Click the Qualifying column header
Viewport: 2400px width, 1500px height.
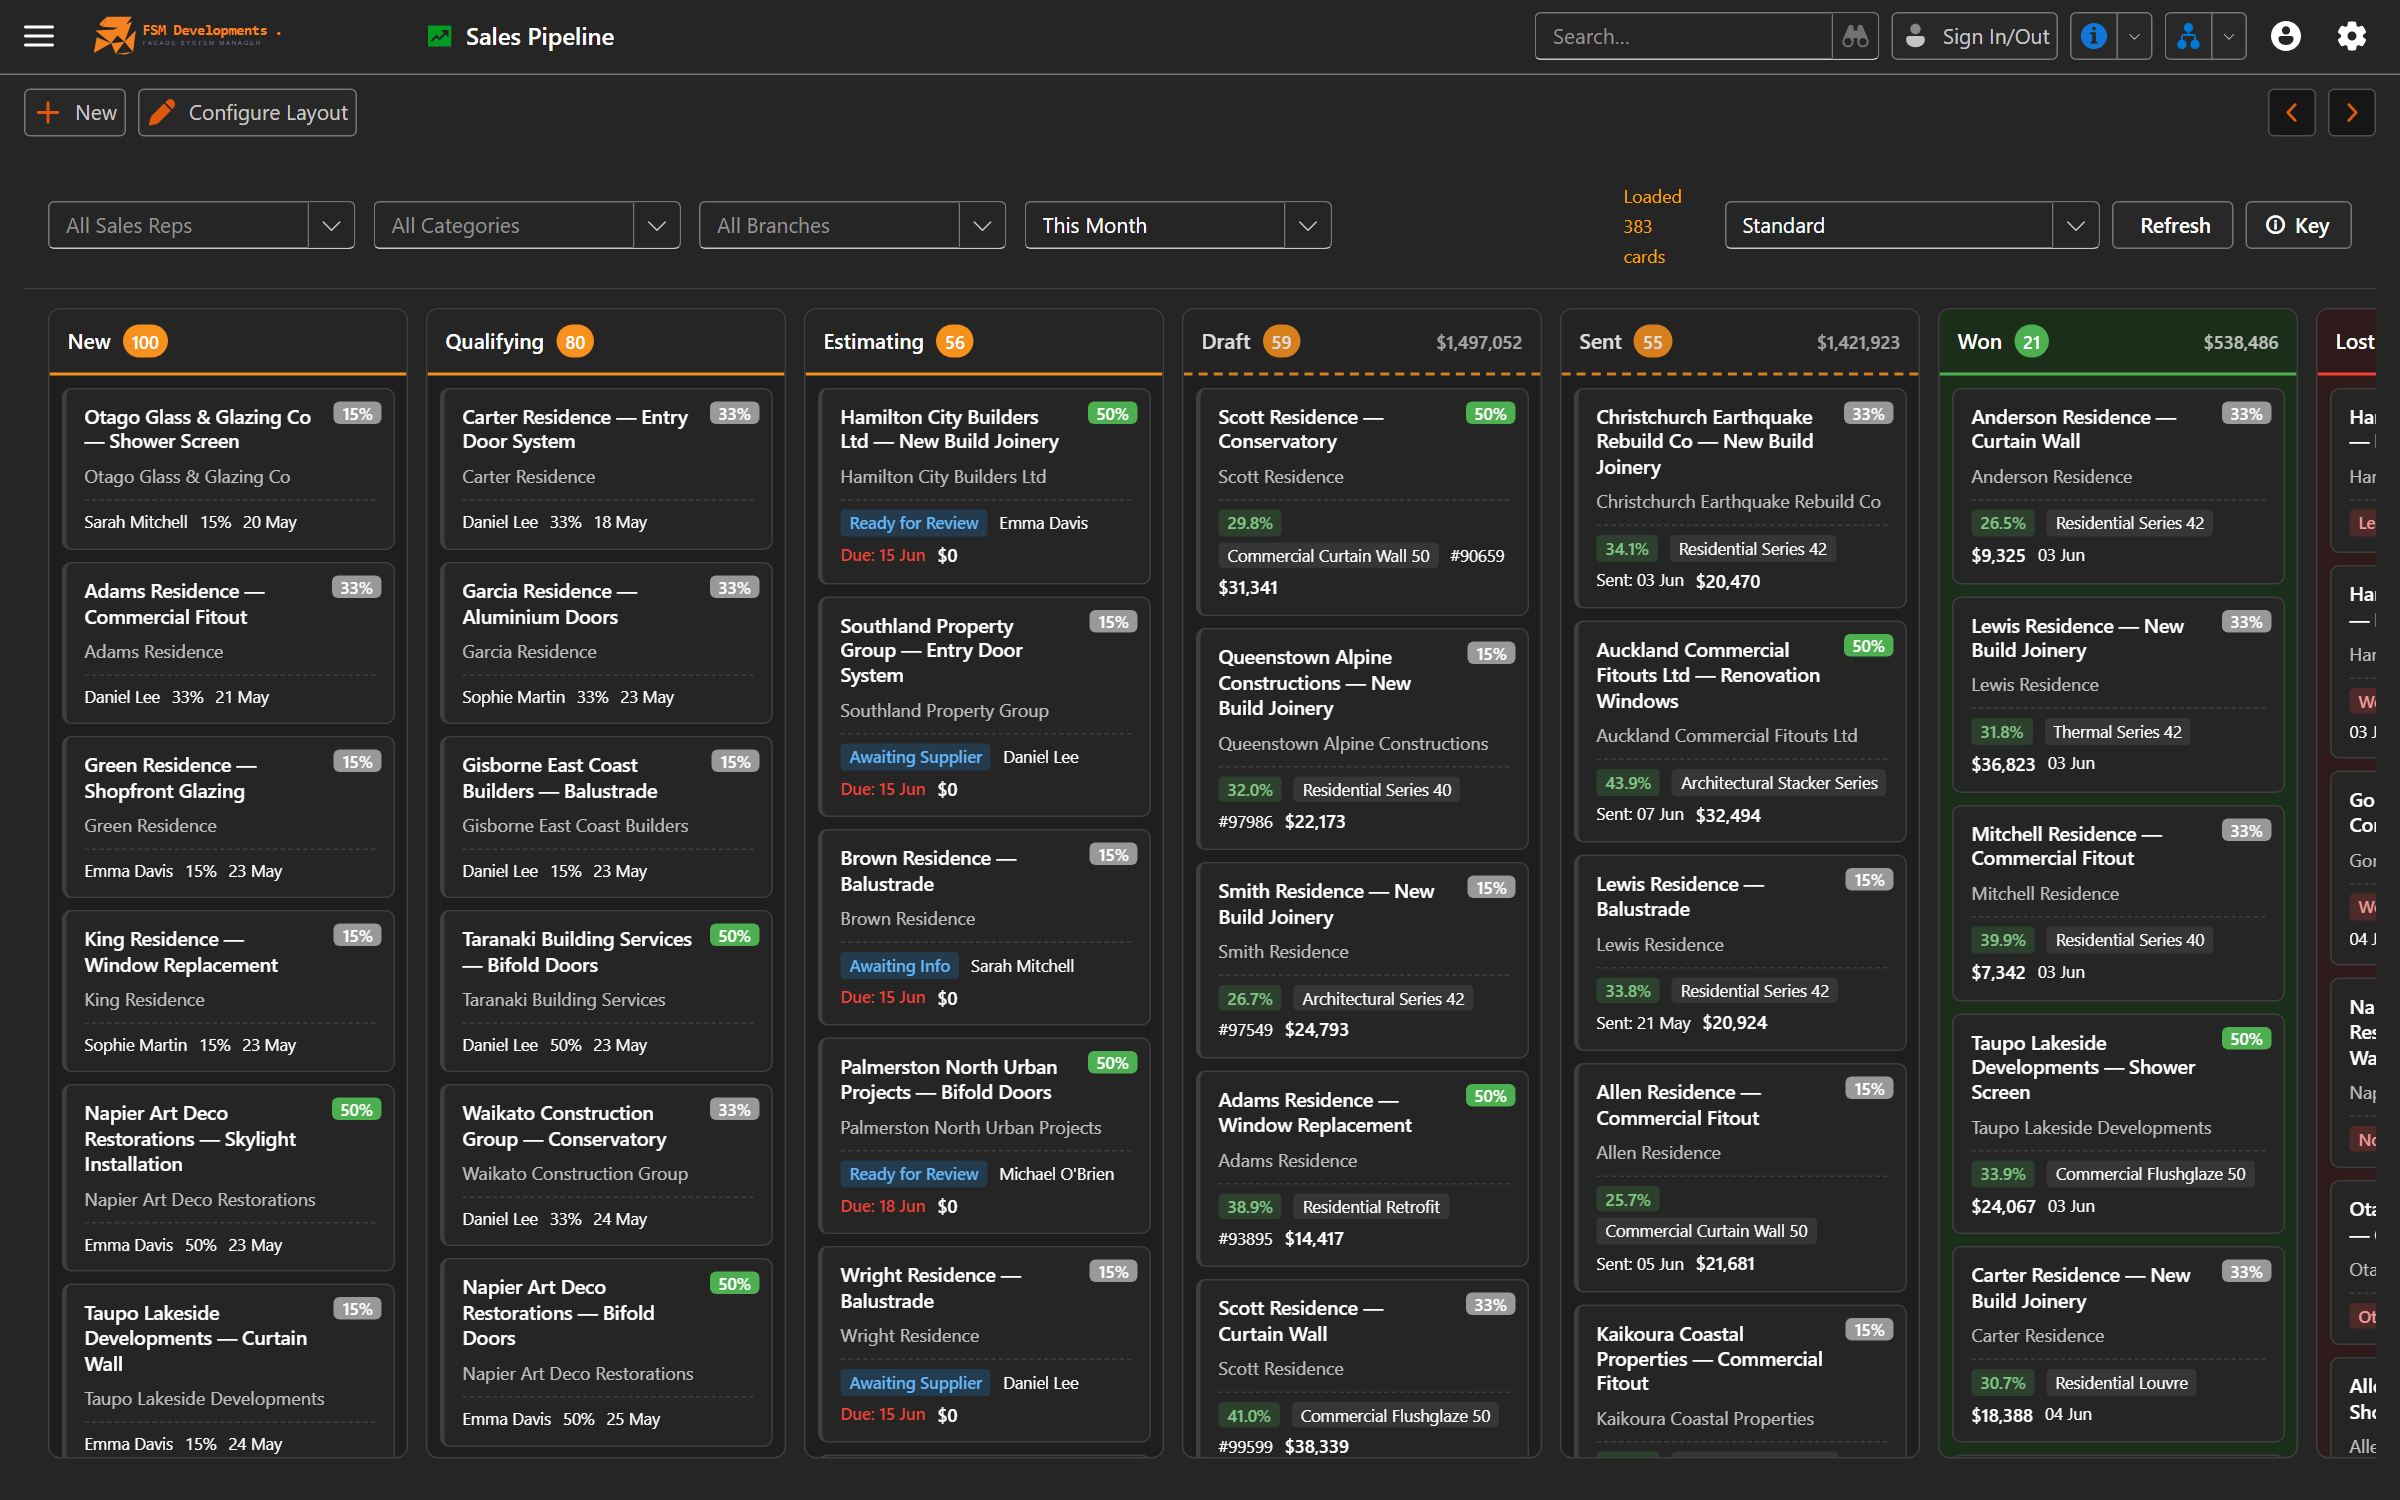605,342
